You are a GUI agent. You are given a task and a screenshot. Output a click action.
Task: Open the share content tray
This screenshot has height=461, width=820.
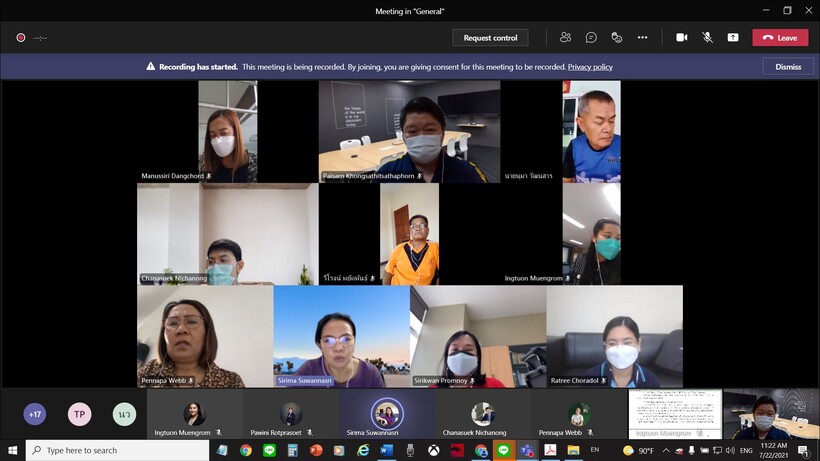coord(733,37)
